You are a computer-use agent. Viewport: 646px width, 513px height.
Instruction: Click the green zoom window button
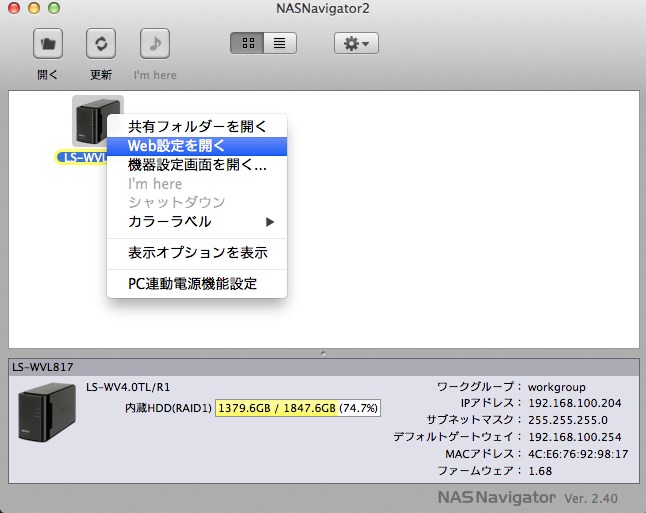[x=54, y=8]
